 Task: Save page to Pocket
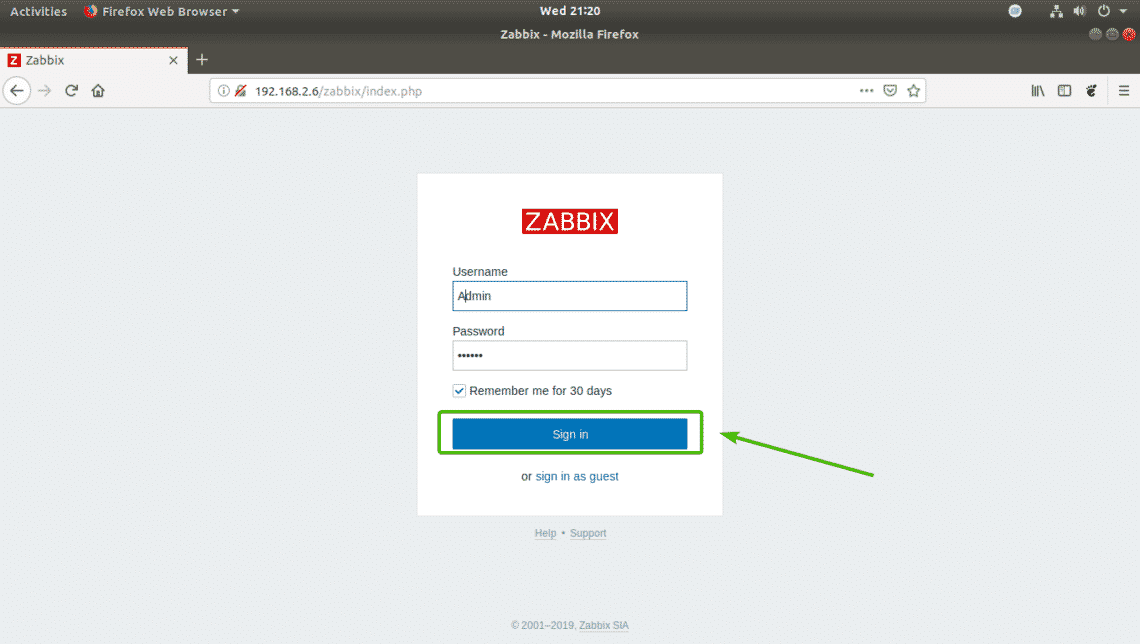point(890,91)
